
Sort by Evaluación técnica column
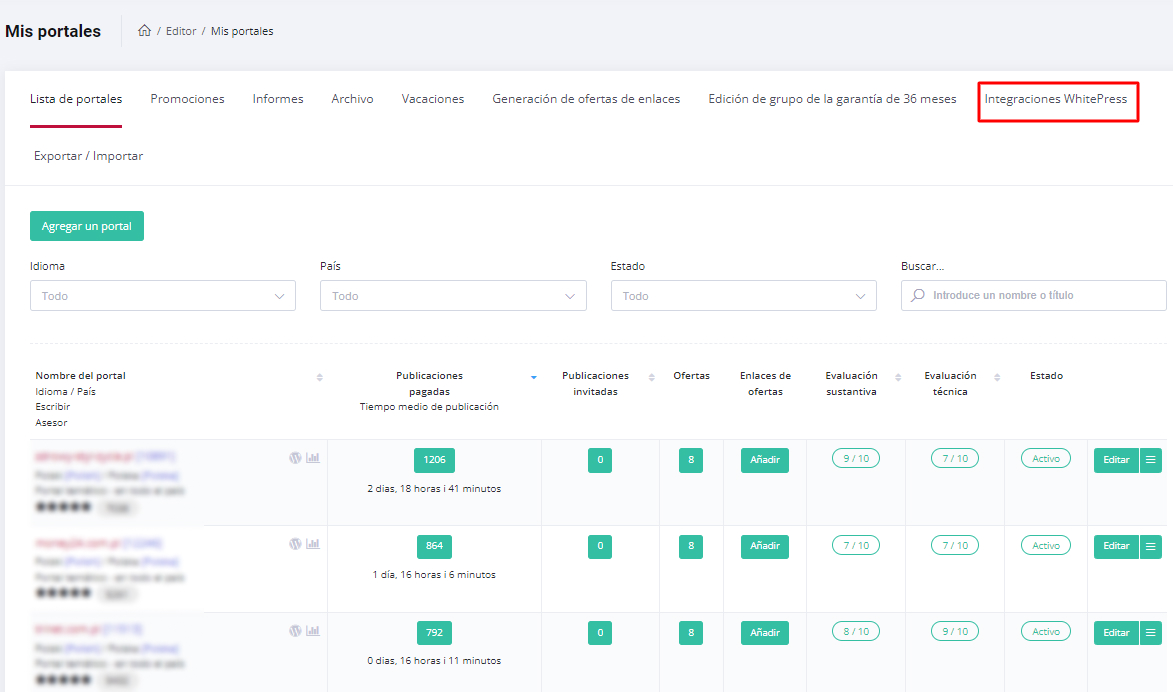[997, 377]
